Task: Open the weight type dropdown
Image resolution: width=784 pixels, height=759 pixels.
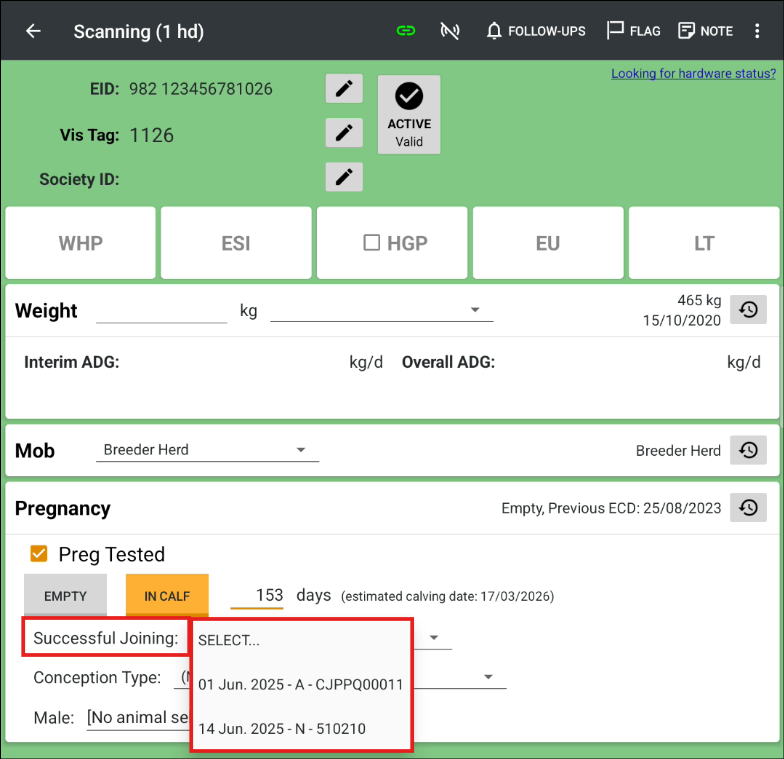Action: 382,310
